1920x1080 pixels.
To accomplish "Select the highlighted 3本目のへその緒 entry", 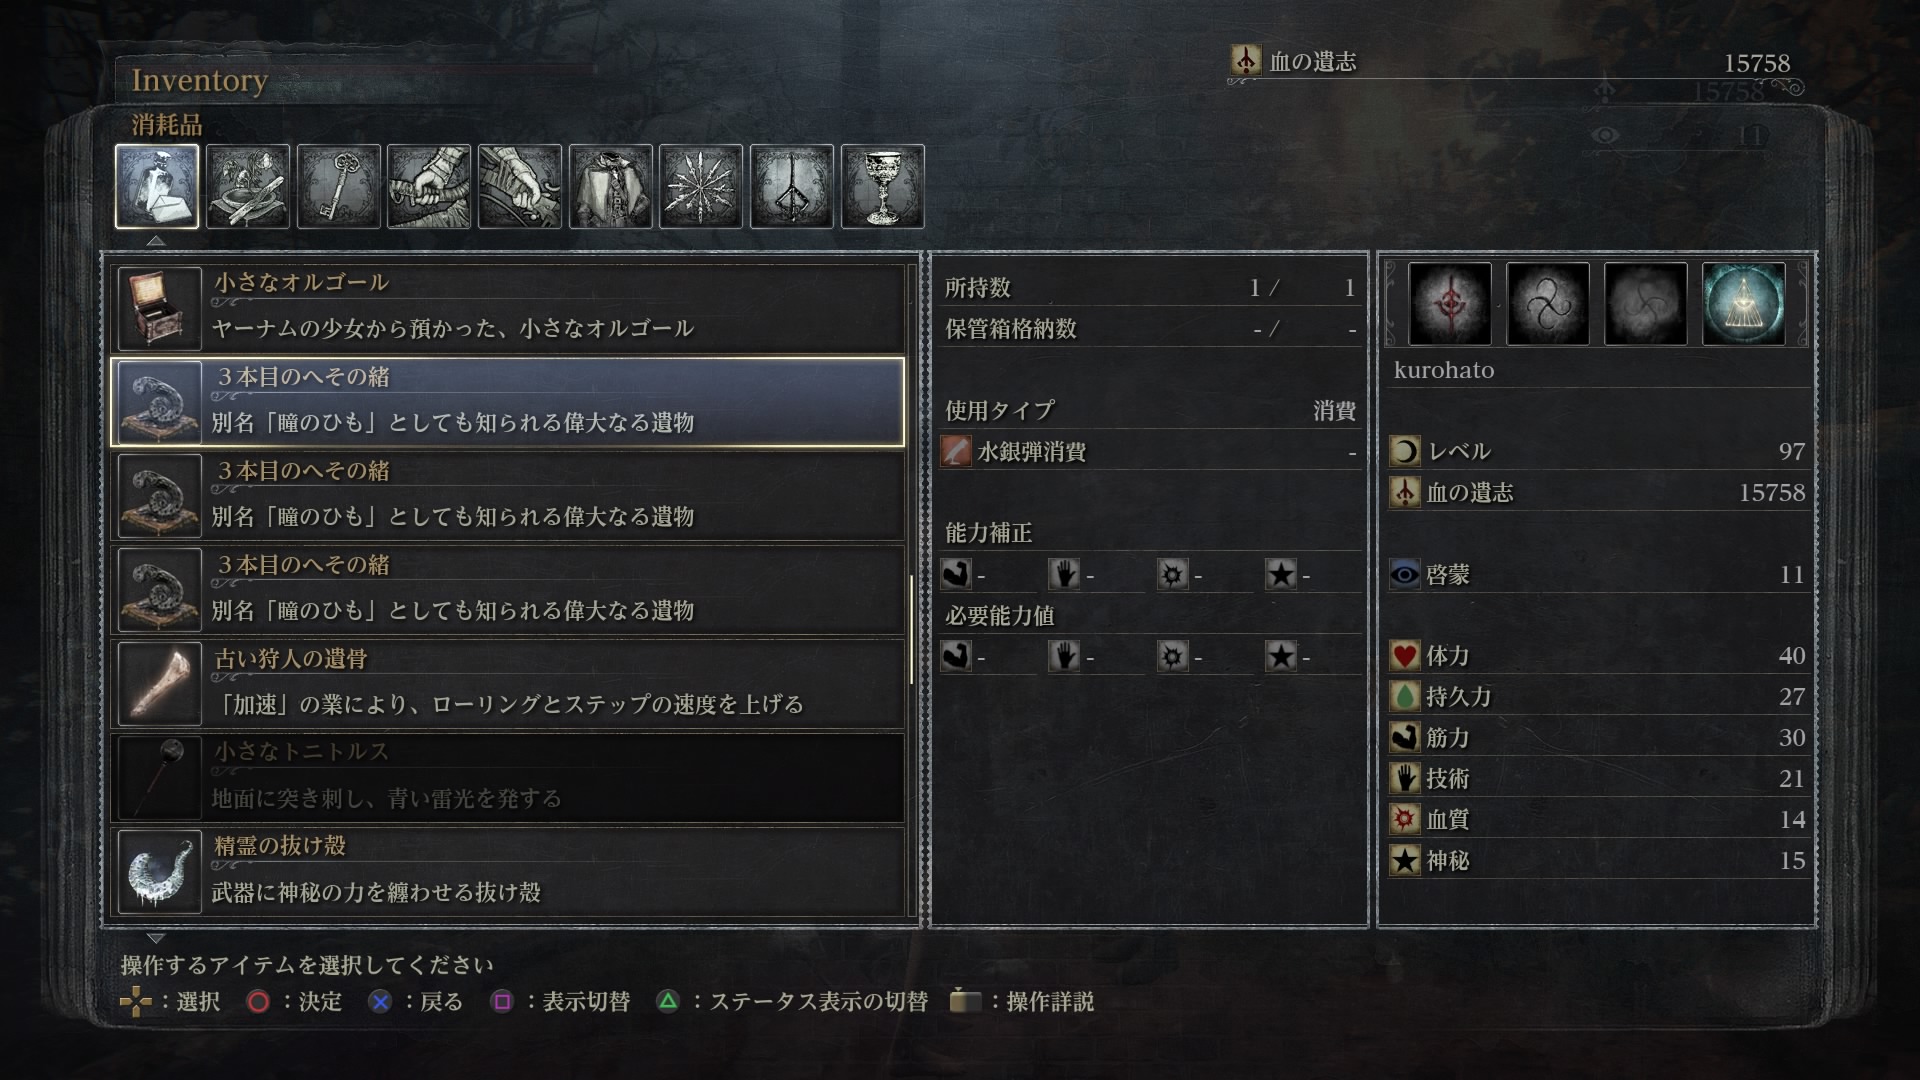I will click(508, 402).
